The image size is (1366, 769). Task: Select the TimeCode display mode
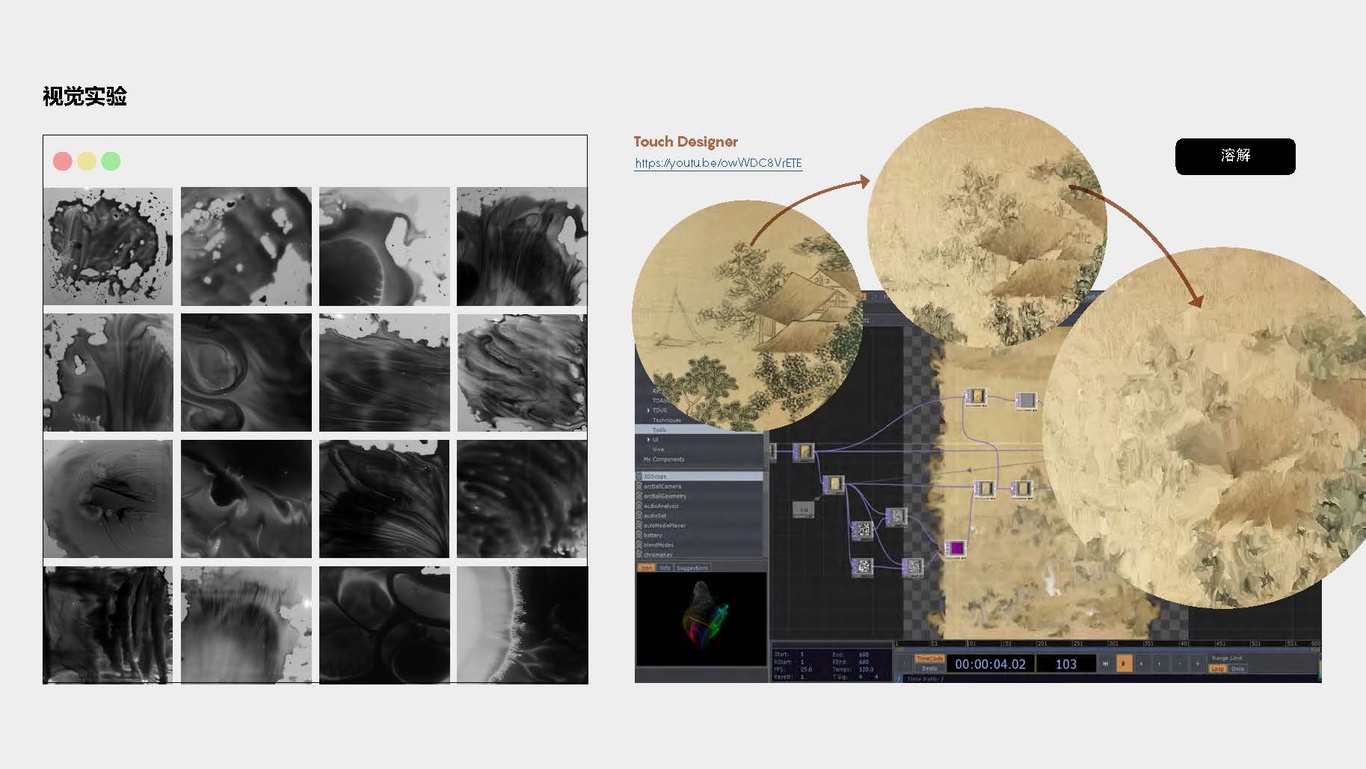coord(930,658)
